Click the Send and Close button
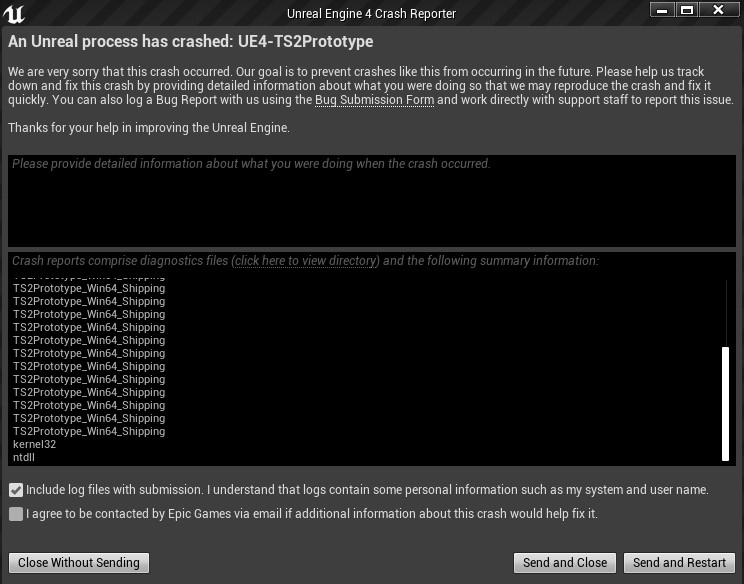Screen dimensions: 744x584 [565, 562]
